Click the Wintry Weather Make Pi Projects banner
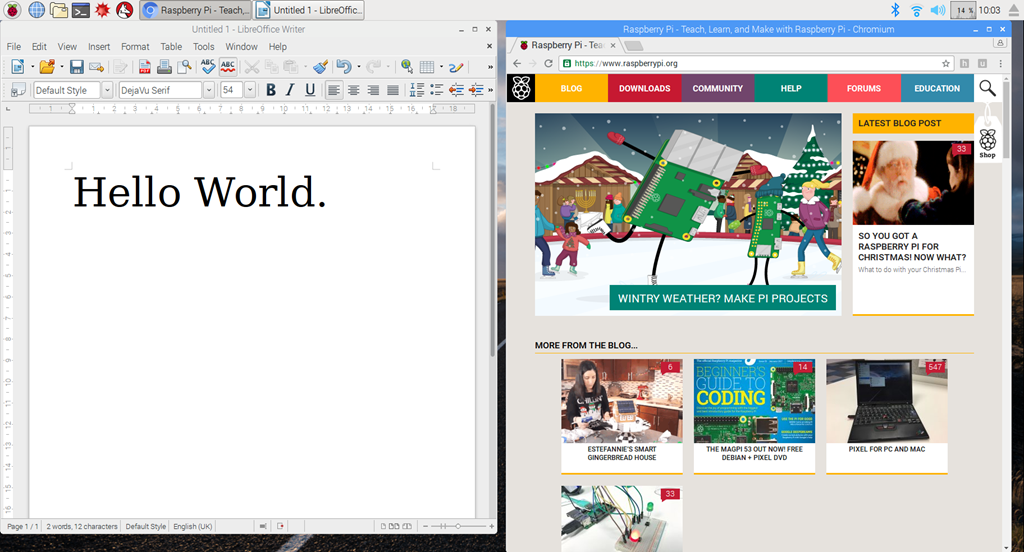This screenshot has height=552, width=1024. (x=722, y=298)
